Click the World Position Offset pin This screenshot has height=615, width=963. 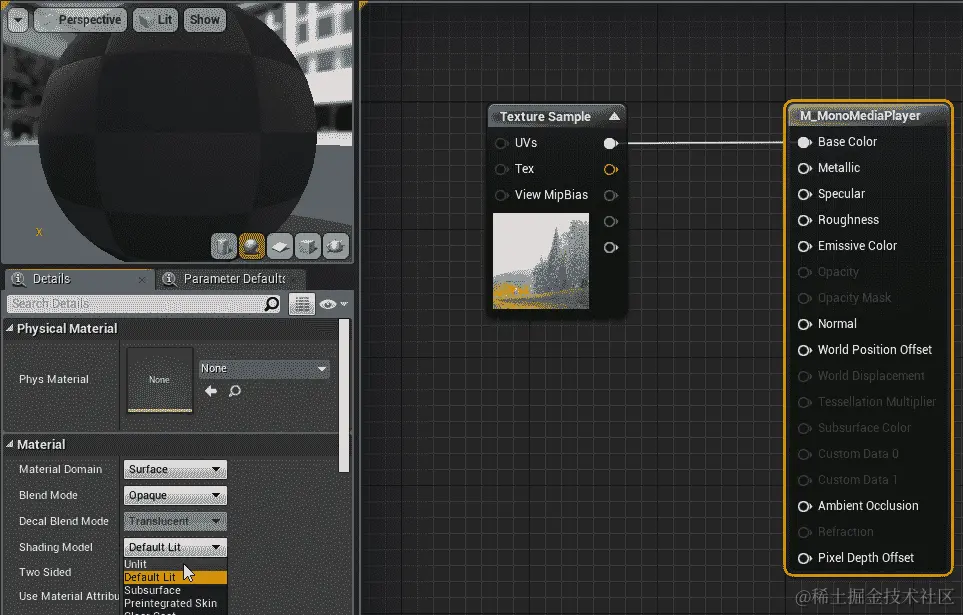click(x=805, y=350)
